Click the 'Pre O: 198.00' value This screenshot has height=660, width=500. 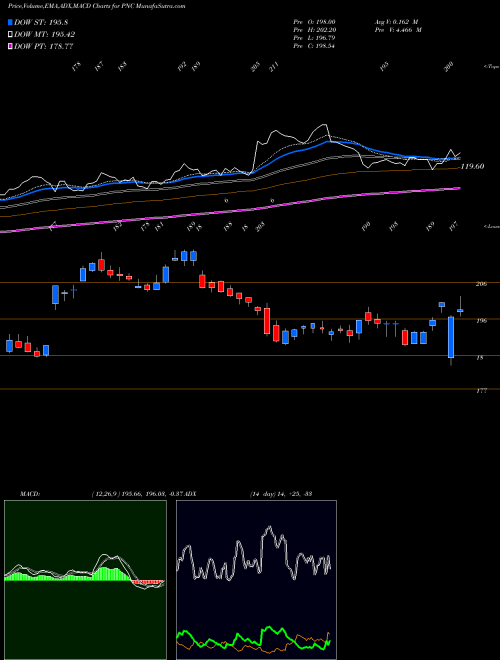[314, 22]
